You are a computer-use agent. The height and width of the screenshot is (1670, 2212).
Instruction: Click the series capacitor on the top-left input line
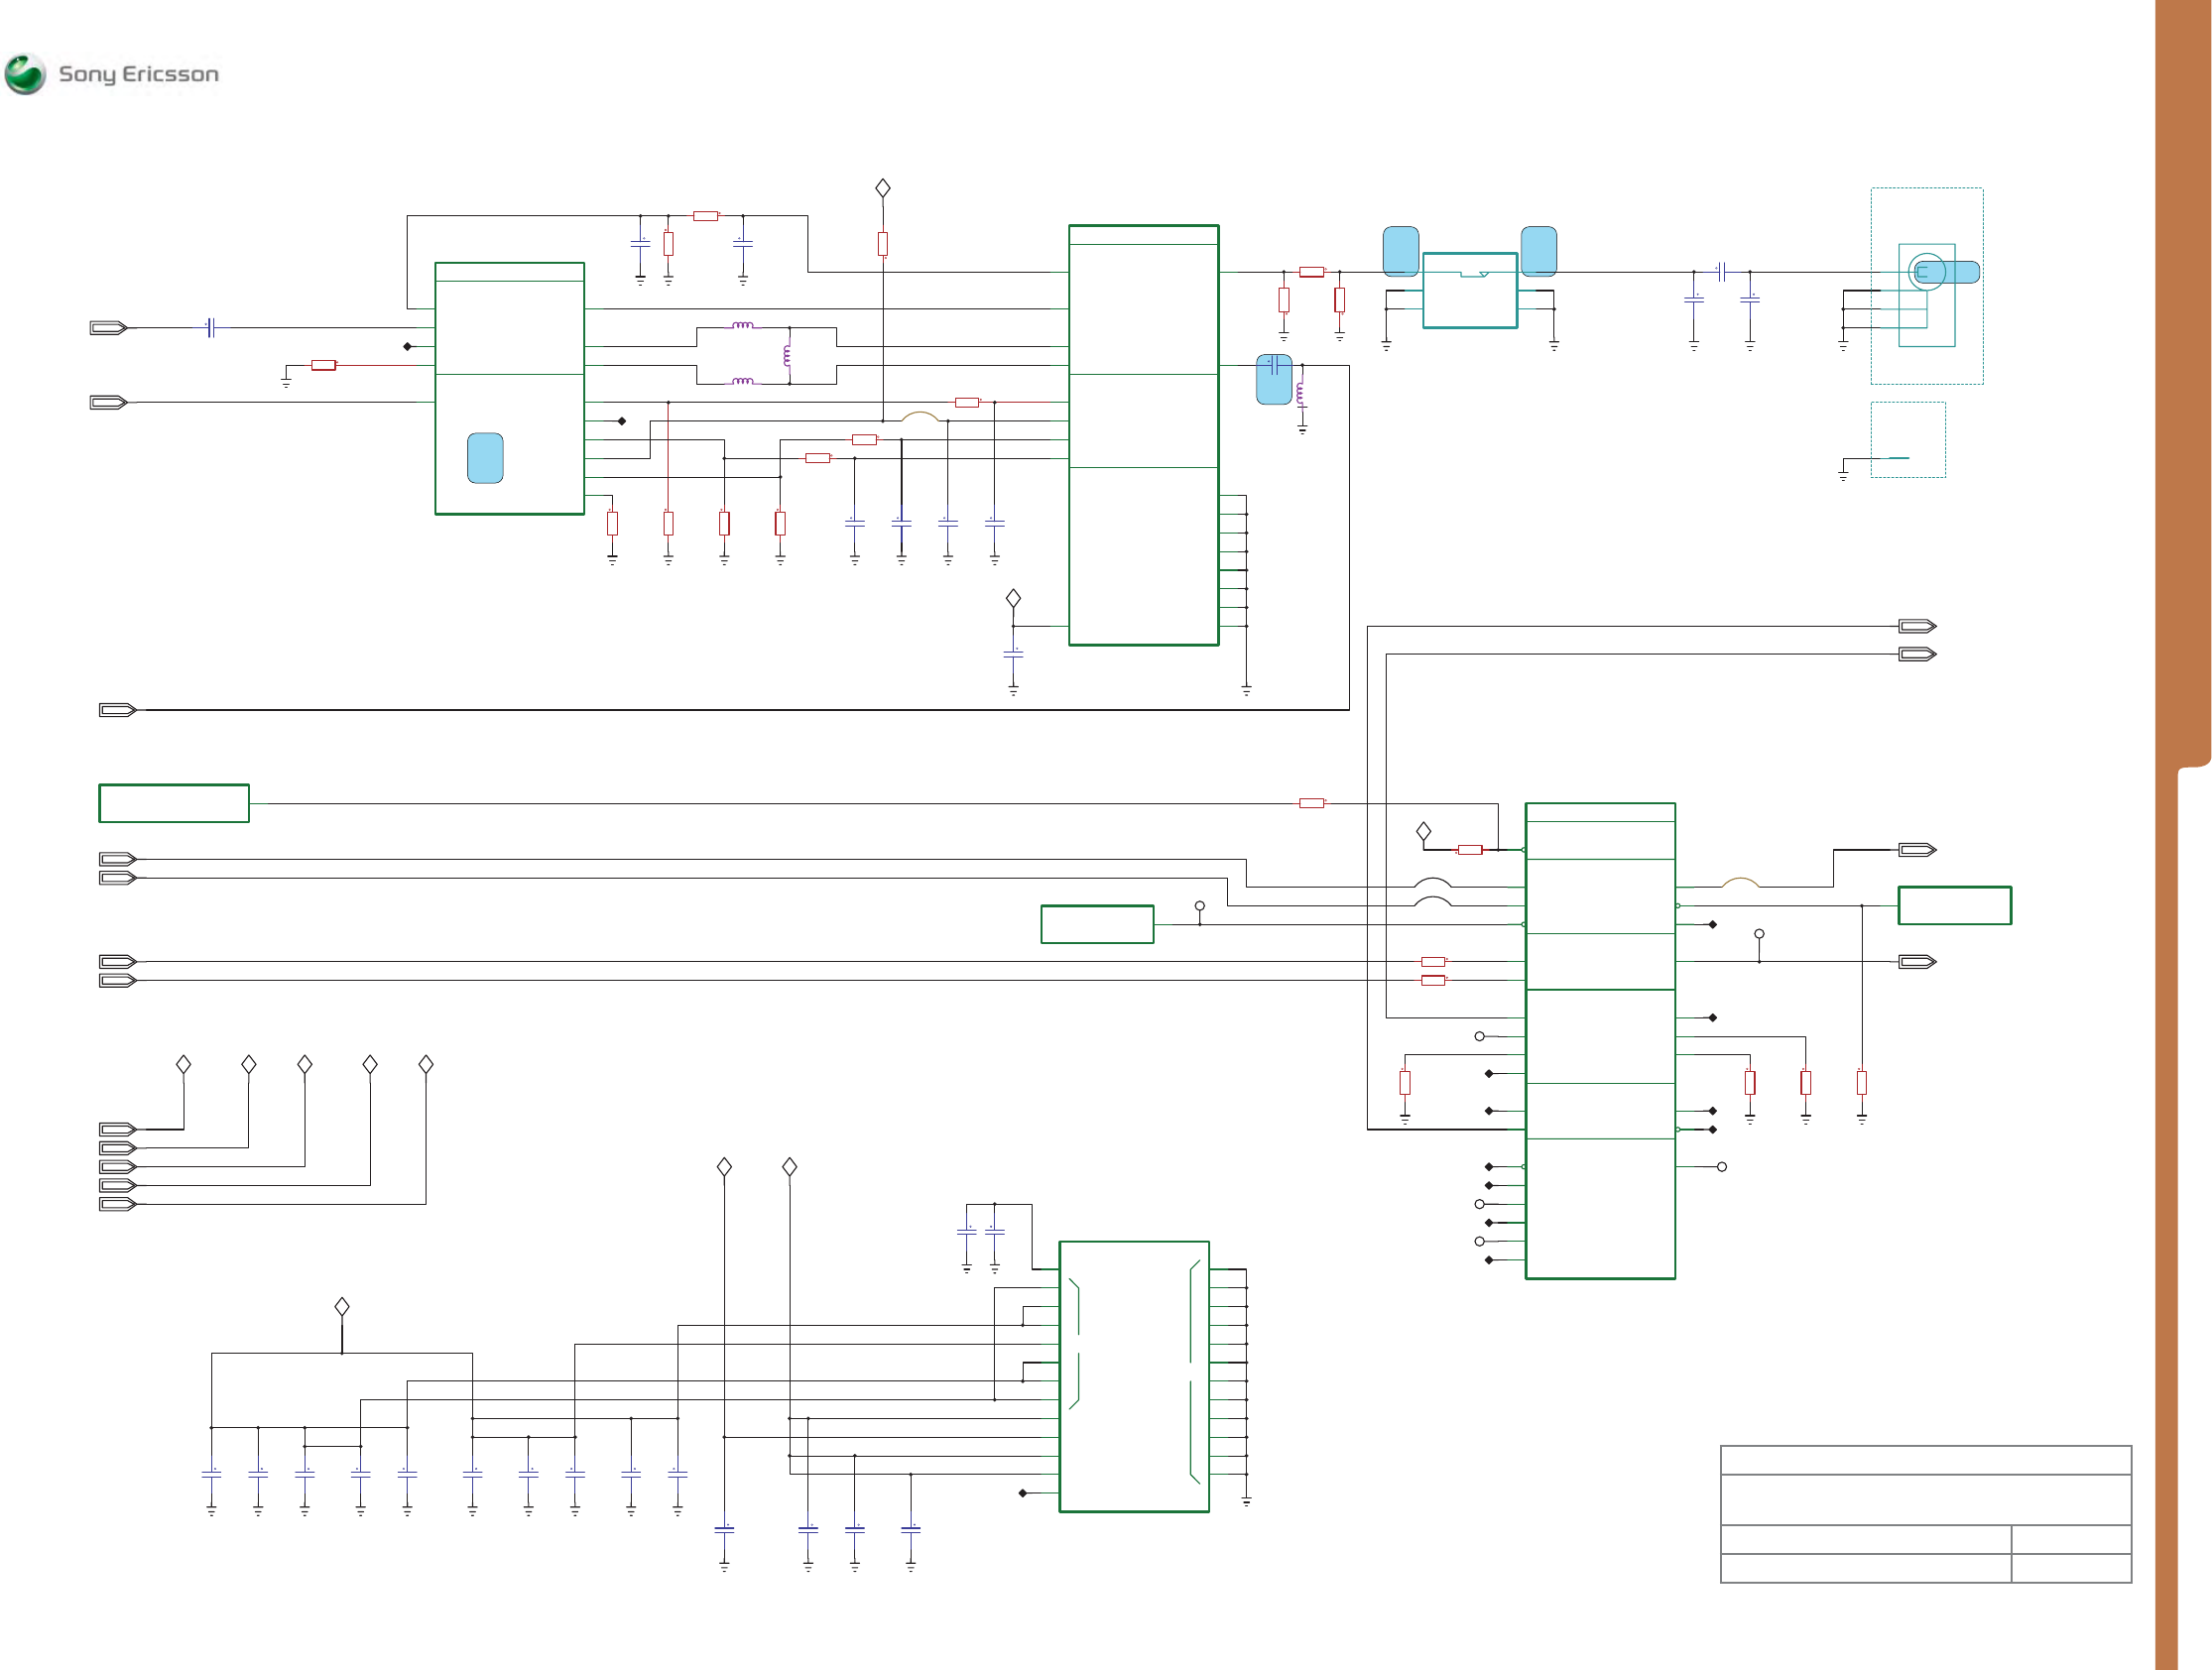click(211, 327)
